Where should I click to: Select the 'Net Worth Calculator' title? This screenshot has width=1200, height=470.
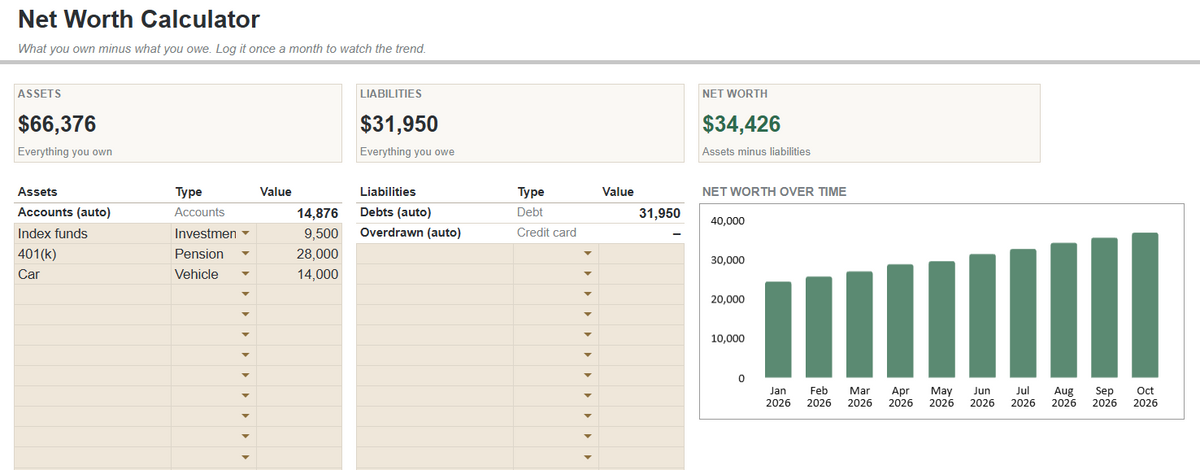click(x=139, y=19)
